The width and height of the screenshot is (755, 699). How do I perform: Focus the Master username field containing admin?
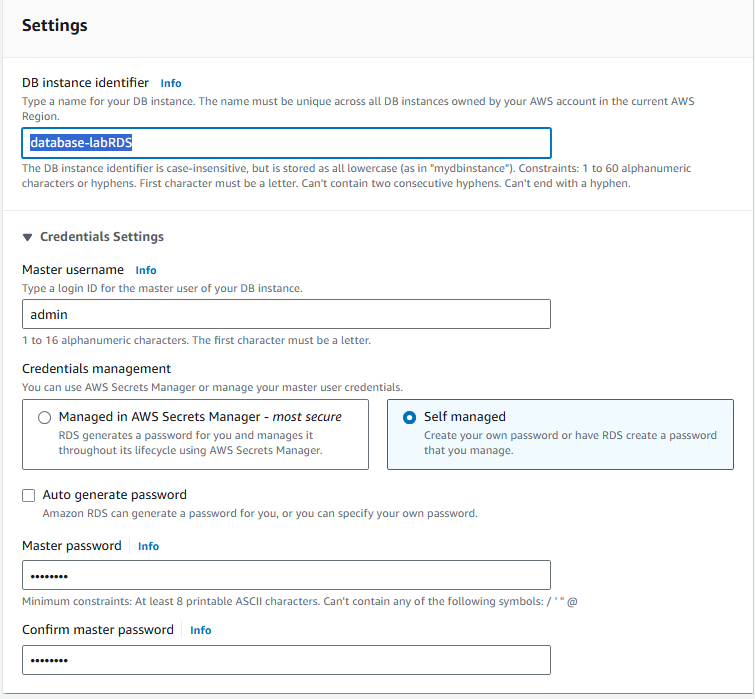point(286,314)
